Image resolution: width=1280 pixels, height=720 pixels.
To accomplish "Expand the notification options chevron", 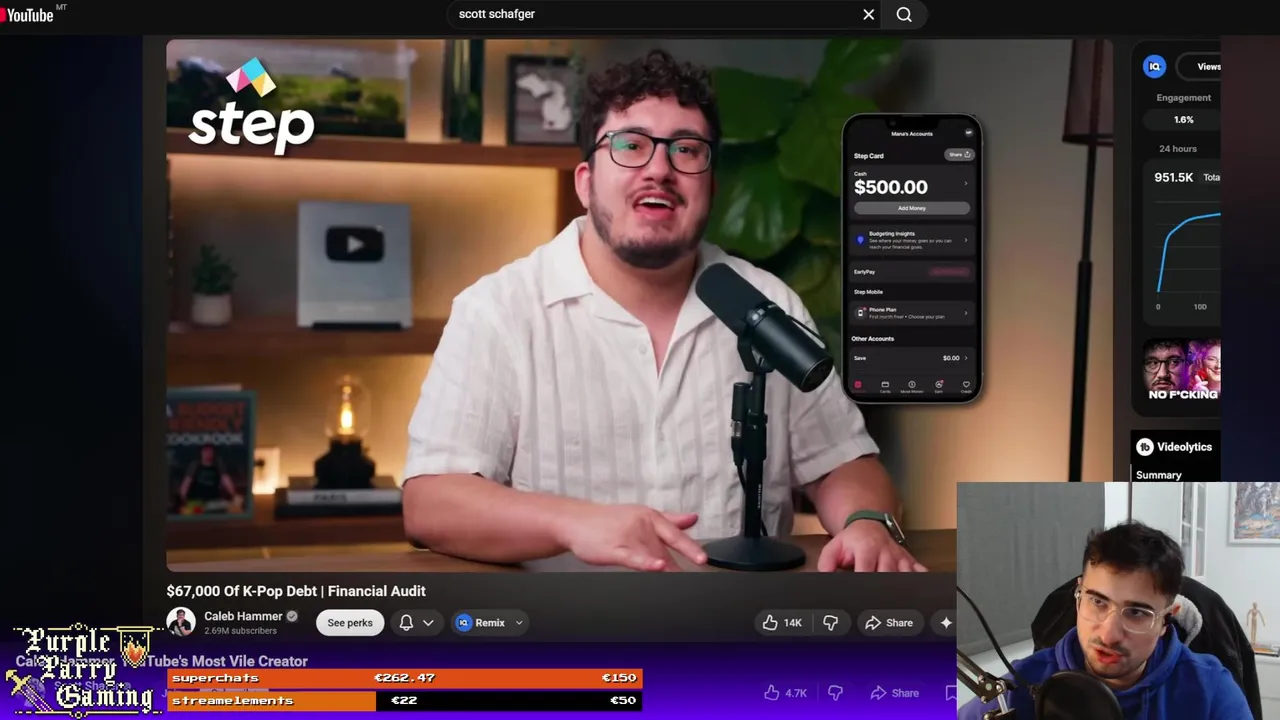I will pyautogui.click(x=428, y=623).
